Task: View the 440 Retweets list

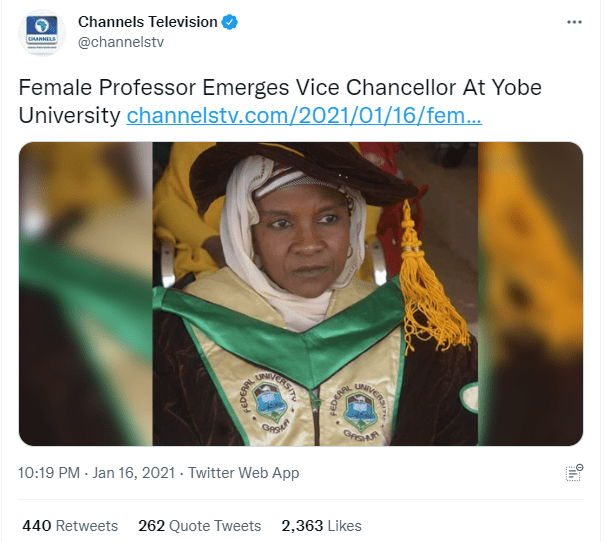Action: [x=70, y=526]
